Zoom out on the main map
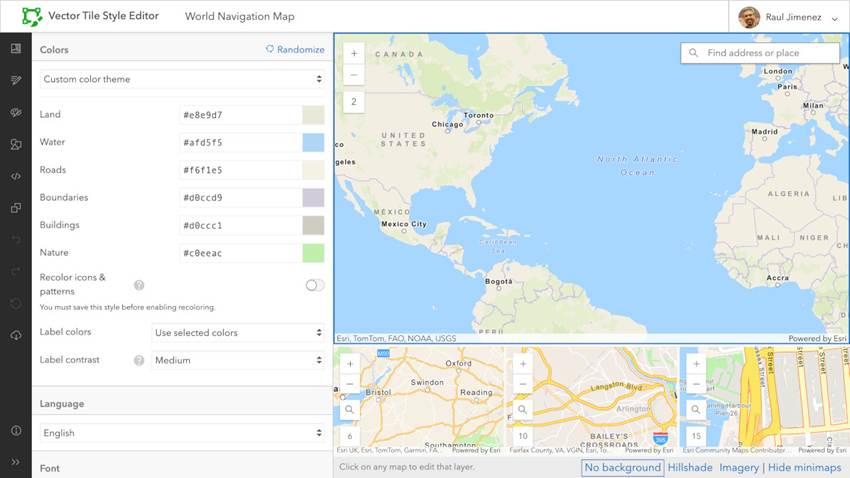850x478 pixels. coord(354,74)
